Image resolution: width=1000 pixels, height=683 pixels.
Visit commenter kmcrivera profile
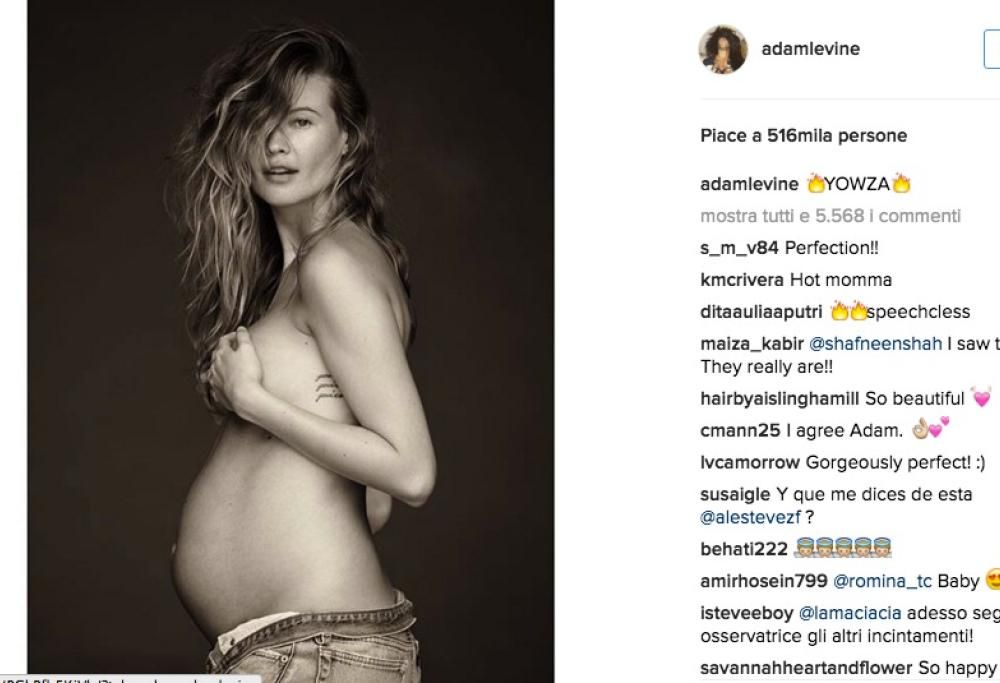[x=742, y=280]
